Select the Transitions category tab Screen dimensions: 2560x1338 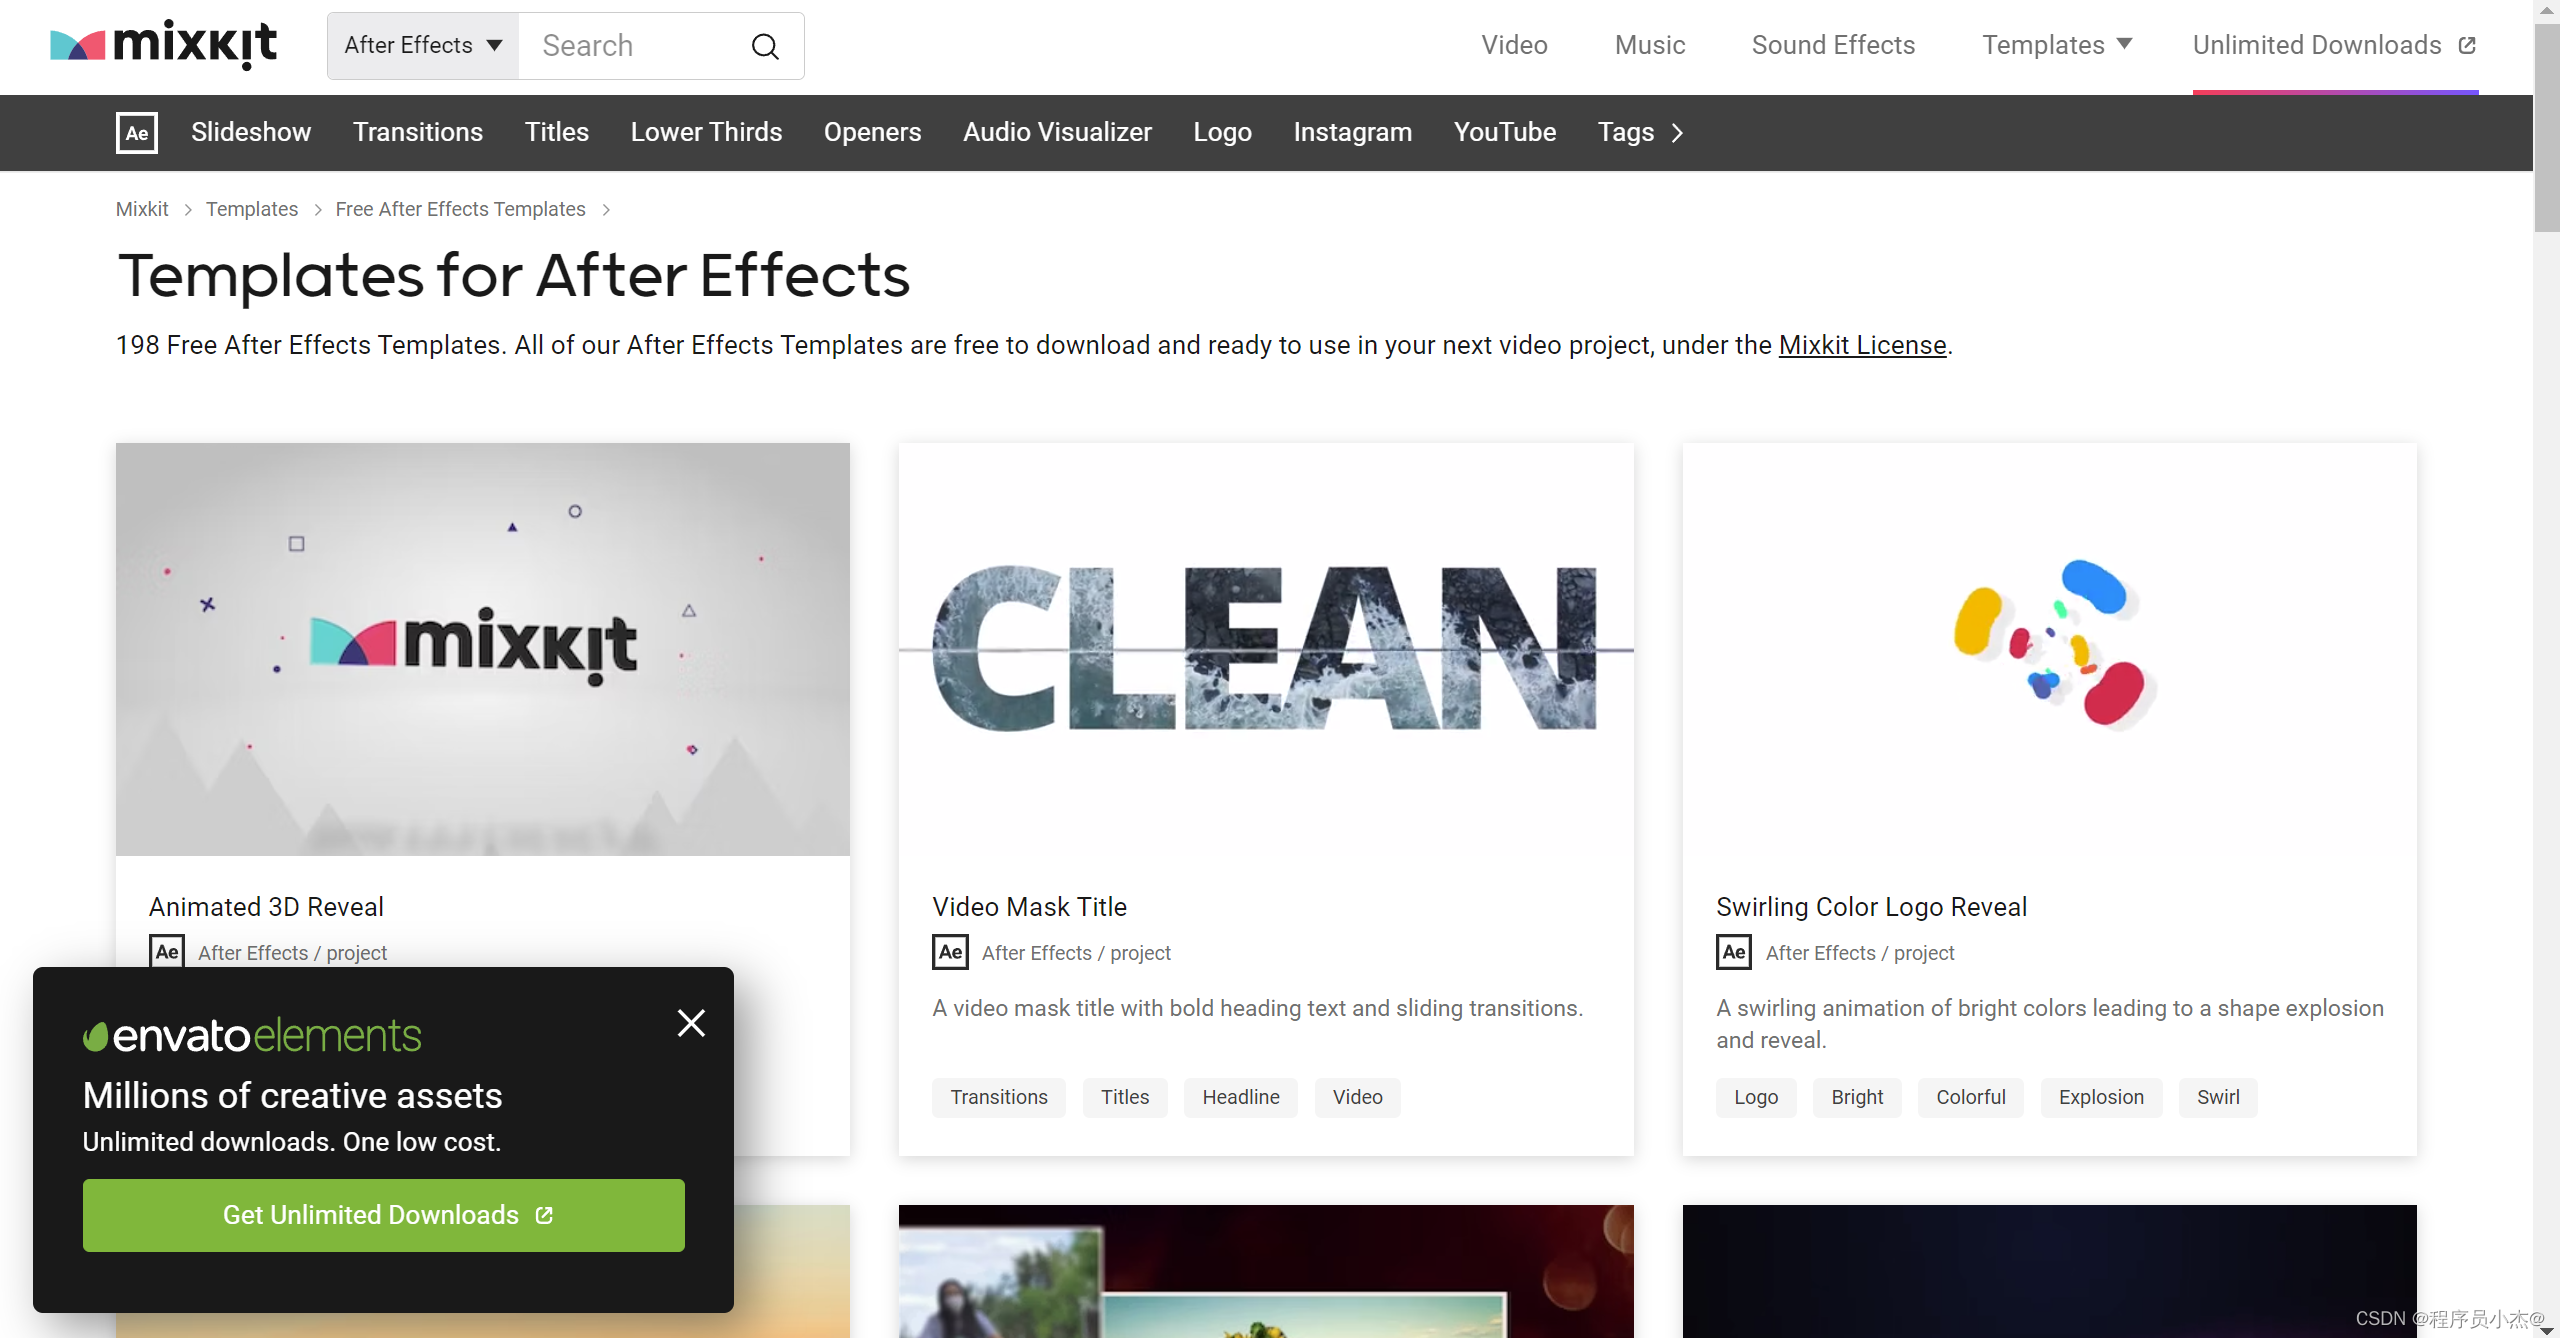coord(417,132)
